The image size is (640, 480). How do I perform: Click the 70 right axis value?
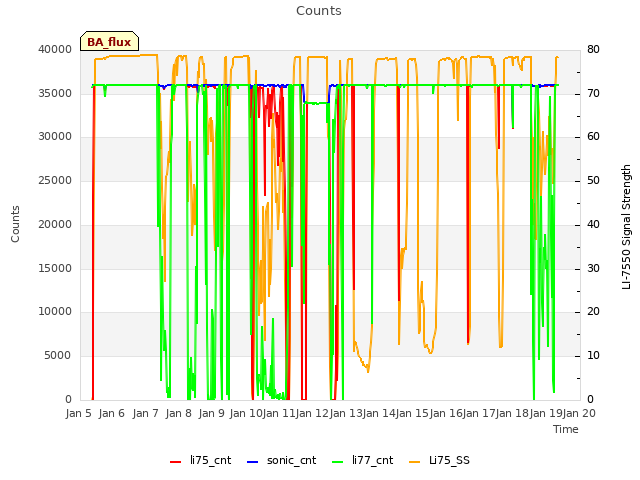pyautogui.click(x=593, y=93)
